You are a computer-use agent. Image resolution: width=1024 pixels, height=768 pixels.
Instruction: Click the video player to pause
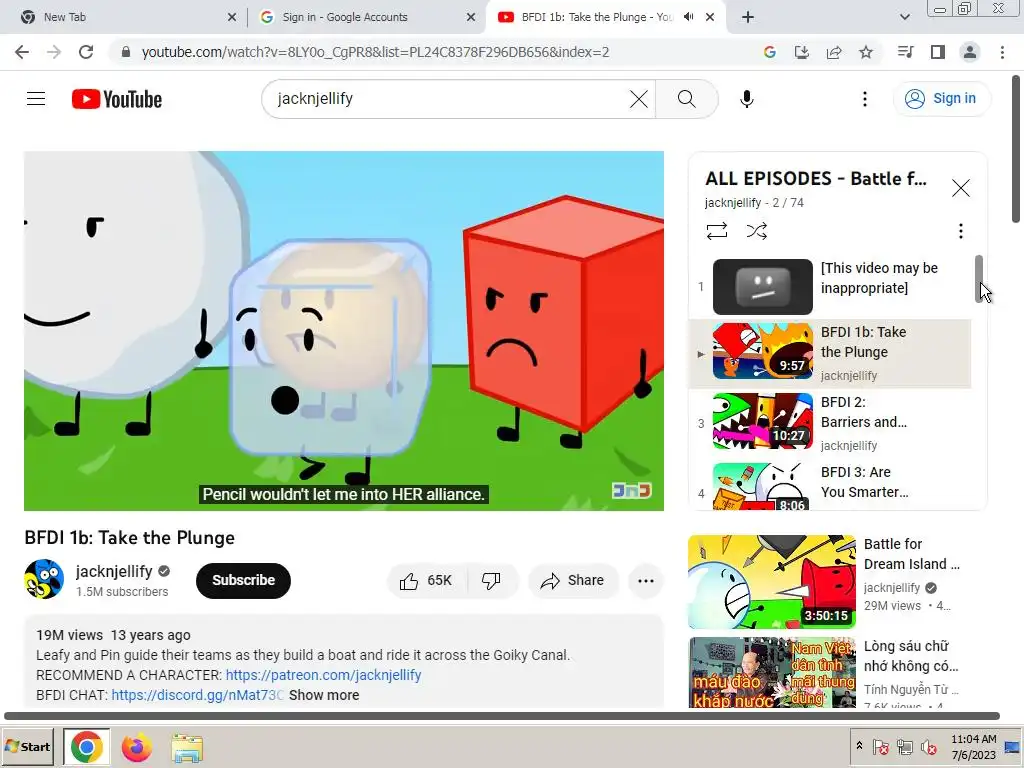pyautogui.click(x=344, y=330)
